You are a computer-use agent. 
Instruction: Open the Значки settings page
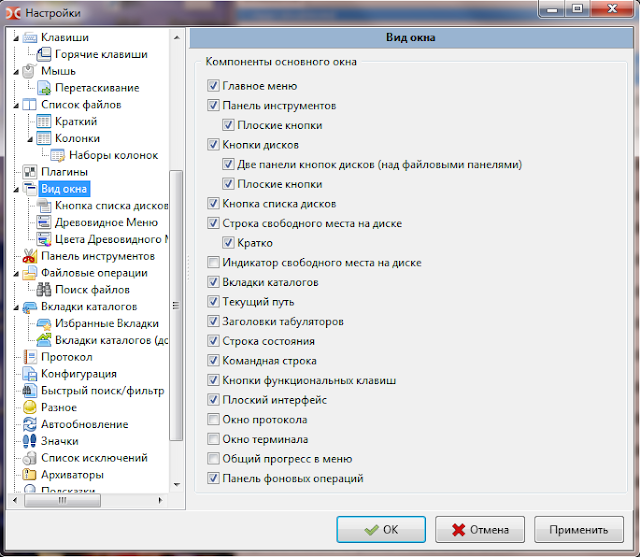pos(60,441)
